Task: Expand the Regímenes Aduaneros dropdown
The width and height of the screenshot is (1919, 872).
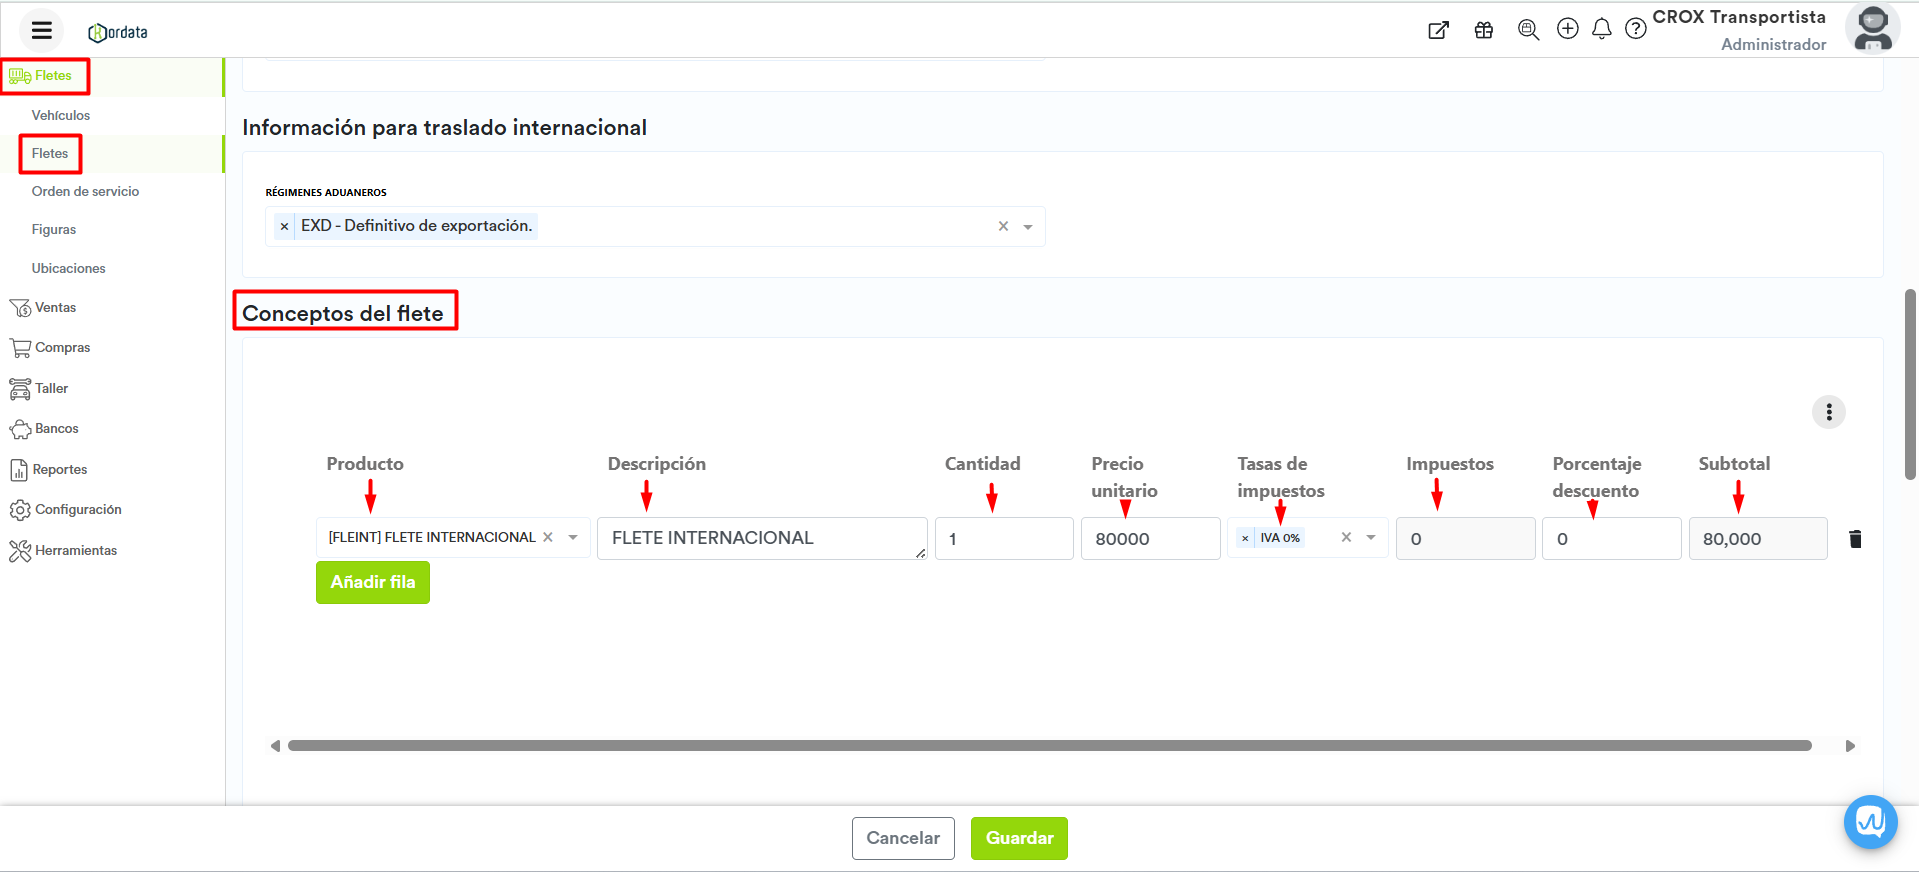Action: point(1028,227)
